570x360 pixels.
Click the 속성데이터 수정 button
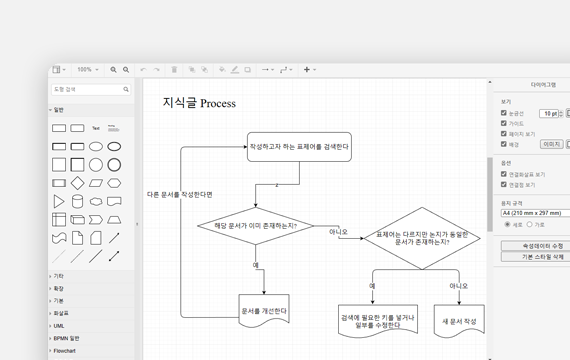535,246
